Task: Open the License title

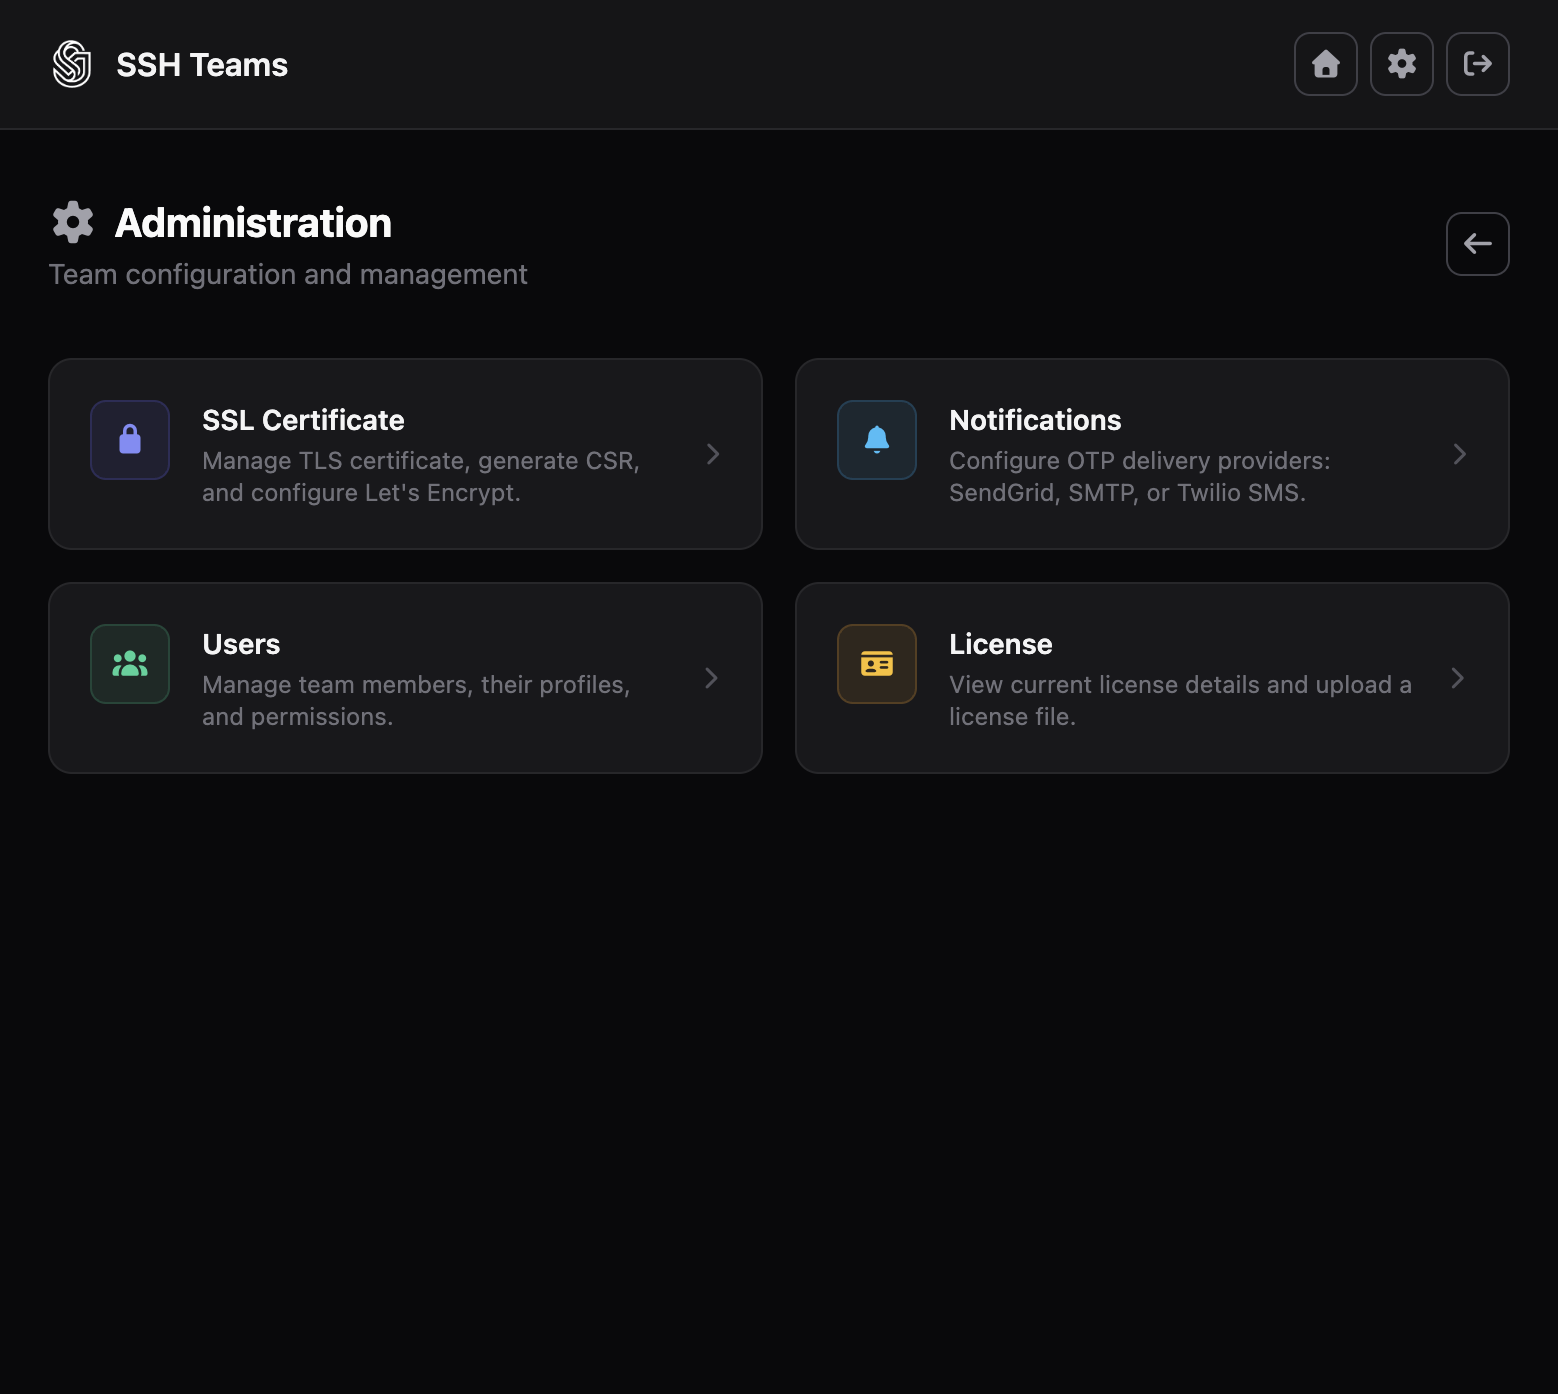Action: click(x=1000, y=644)
